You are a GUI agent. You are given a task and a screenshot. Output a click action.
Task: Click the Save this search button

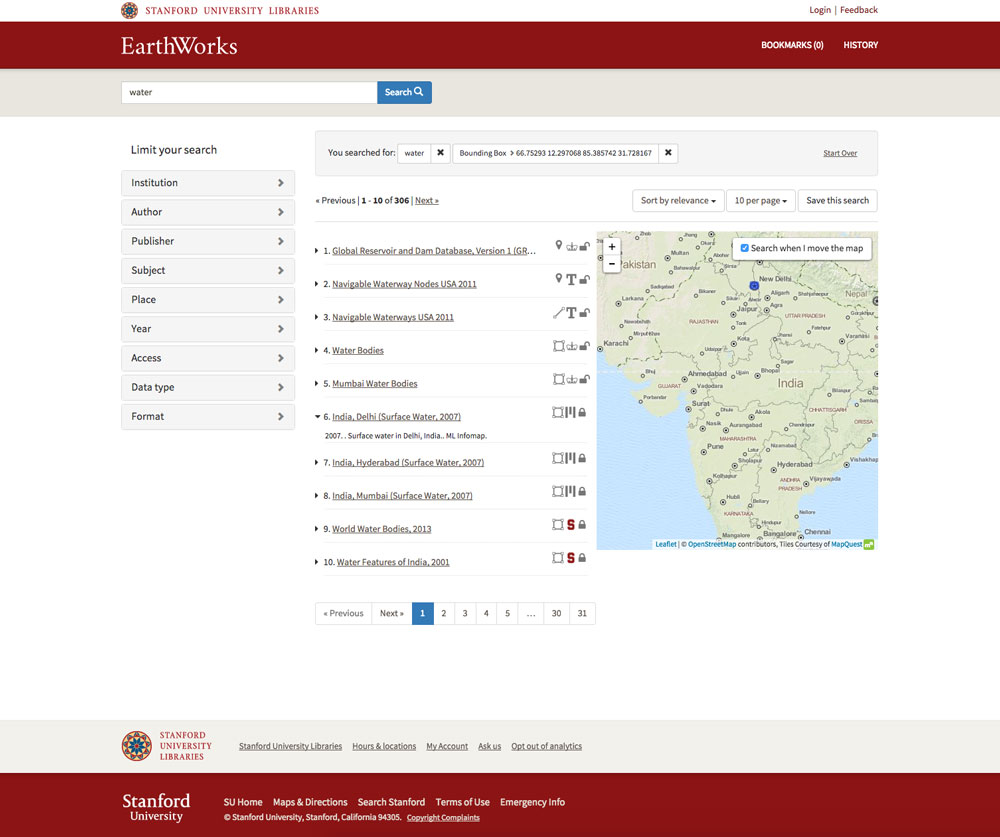click(837, 201)
